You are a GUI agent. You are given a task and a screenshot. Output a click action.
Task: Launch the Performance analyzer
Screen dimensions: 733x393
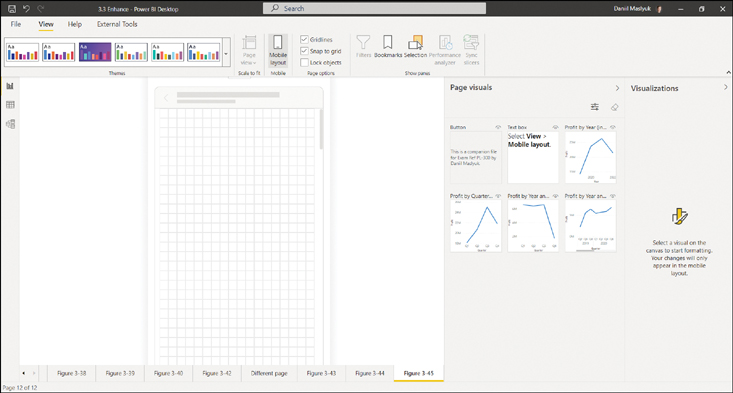tap(445, 50)
